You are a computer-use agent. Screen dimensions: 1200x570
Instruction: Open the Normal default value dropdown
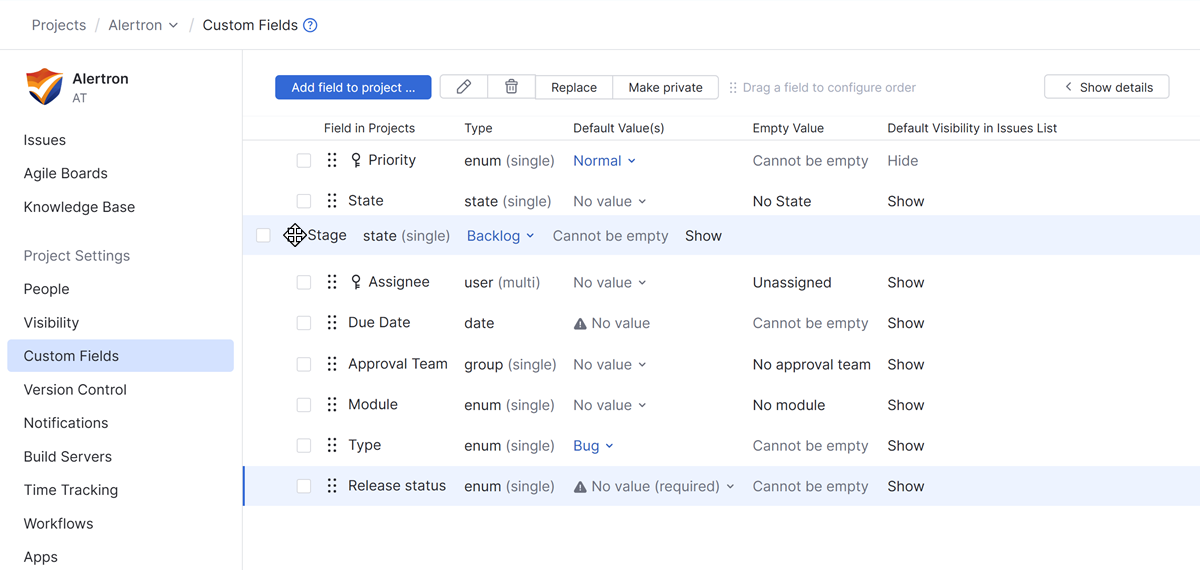click(x=604, y=160)
